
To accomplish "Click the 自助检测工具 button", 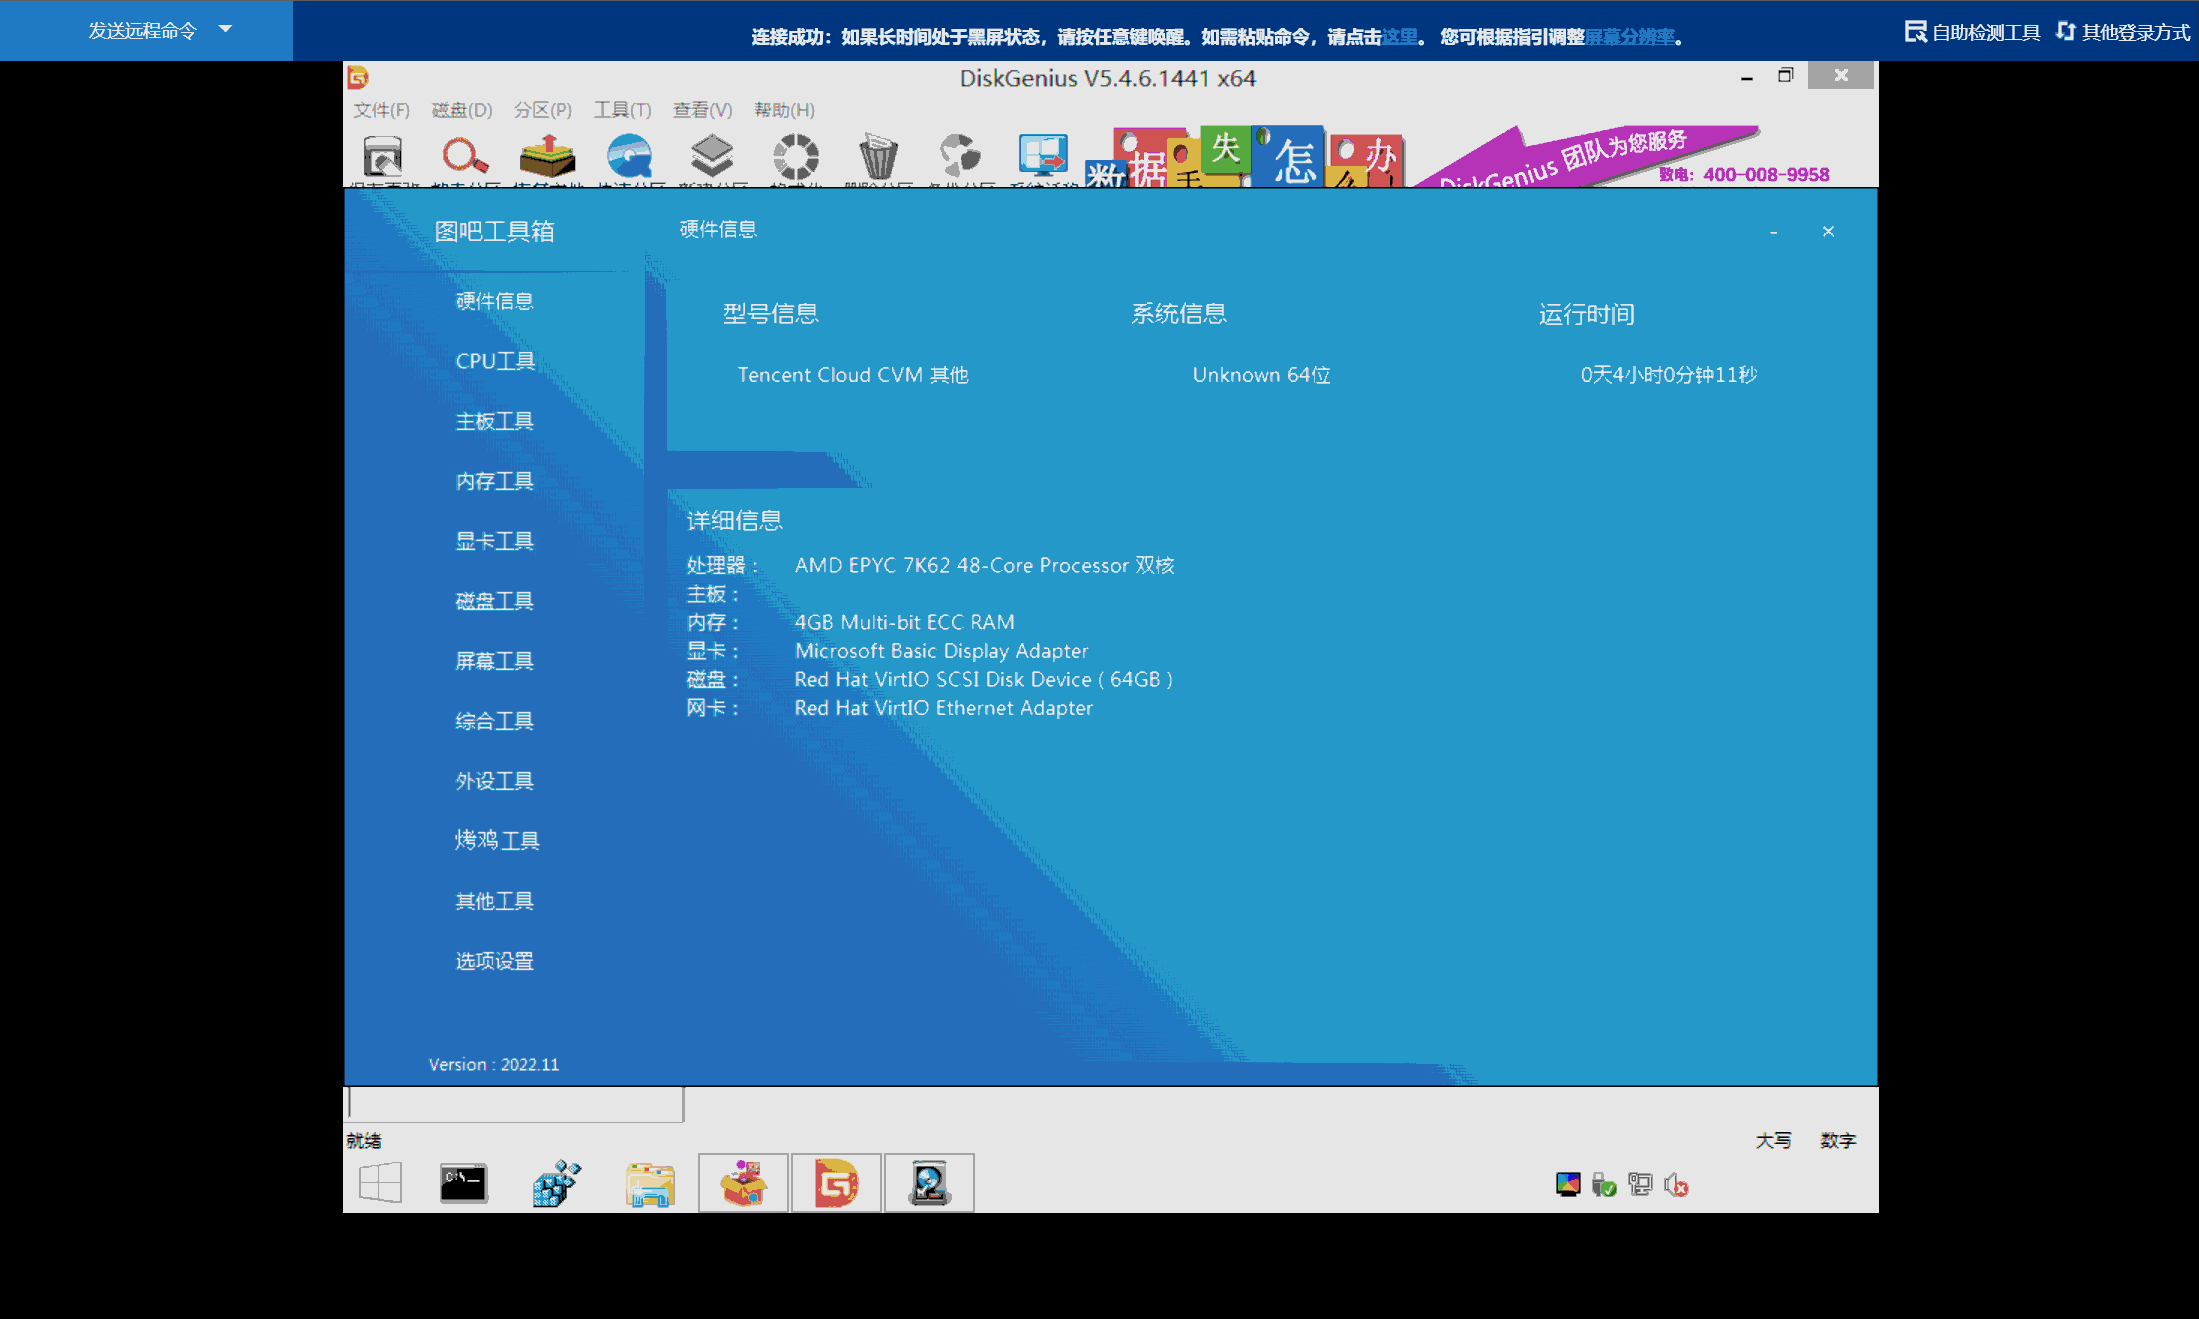I will (x=1972, y=32).
